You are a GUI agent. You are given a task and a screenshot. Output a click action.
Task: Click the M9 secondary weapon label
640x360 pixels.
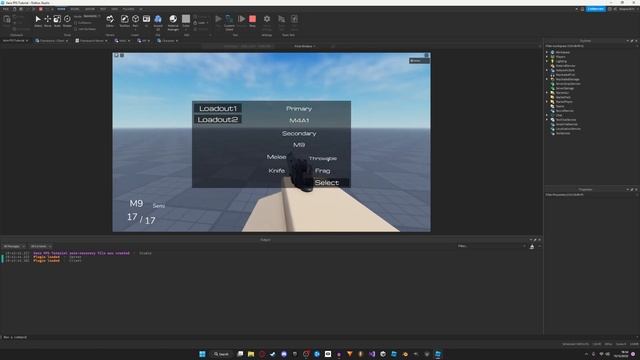point(299,144)
